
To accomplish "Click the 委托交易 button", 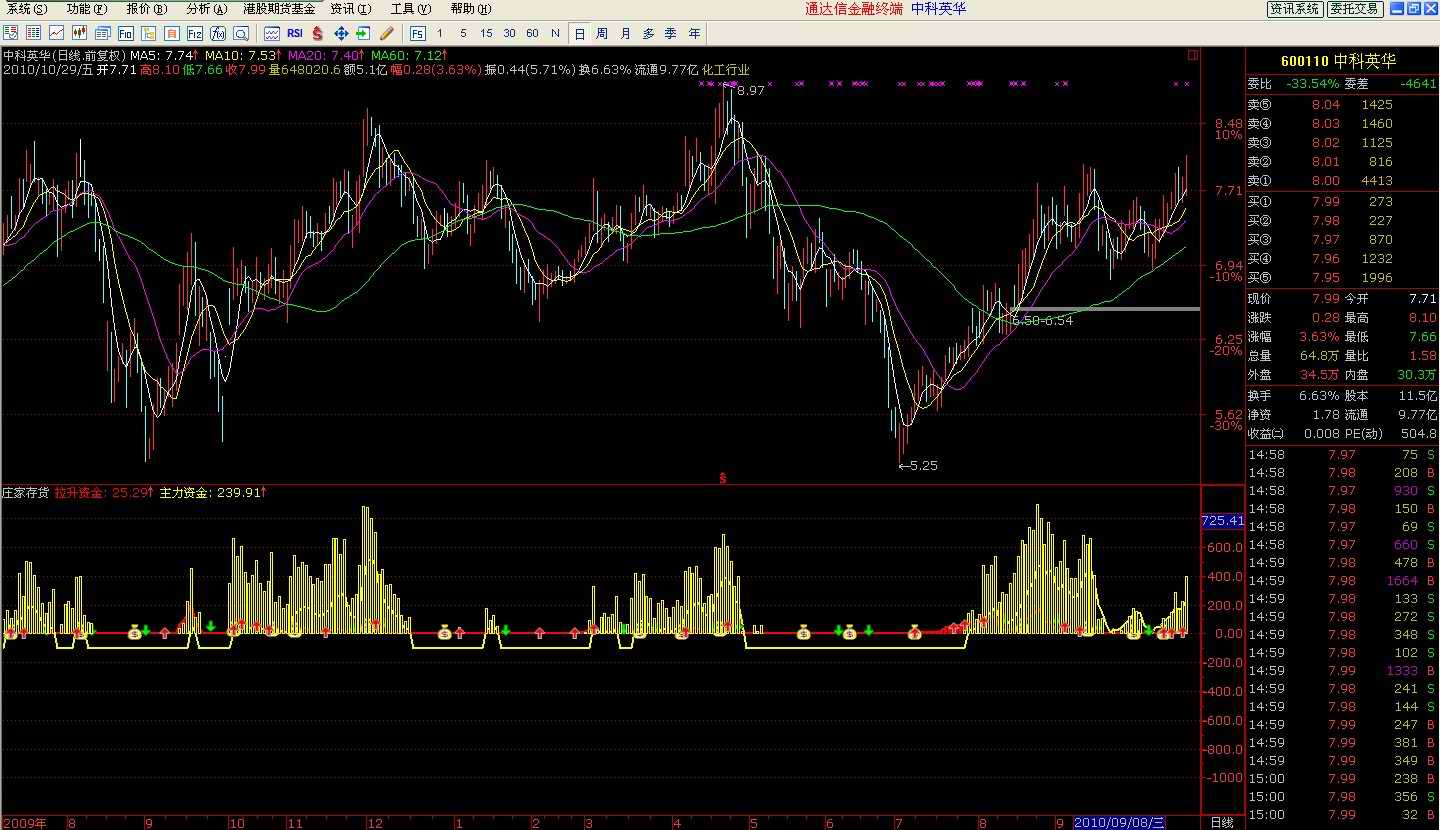I will click(x=1354, y=9).
